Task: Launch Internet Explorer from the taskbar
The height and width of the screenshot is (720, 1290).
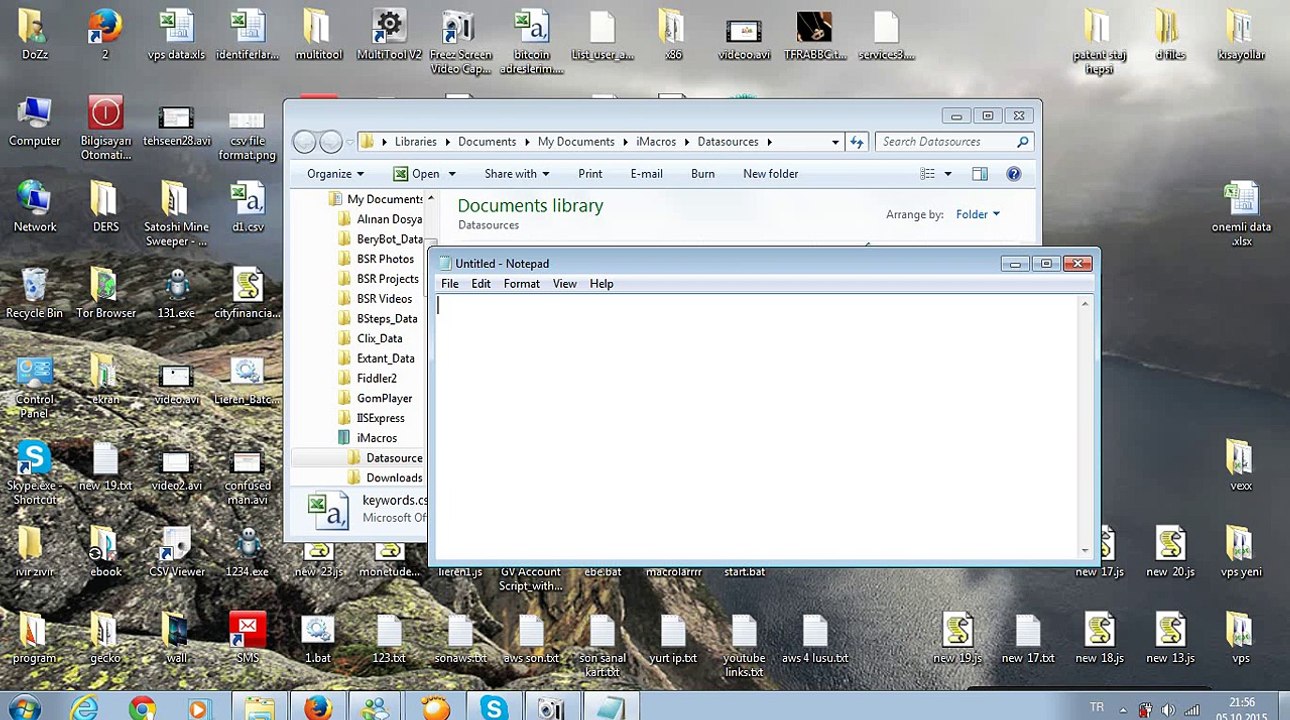Action: 84,708
